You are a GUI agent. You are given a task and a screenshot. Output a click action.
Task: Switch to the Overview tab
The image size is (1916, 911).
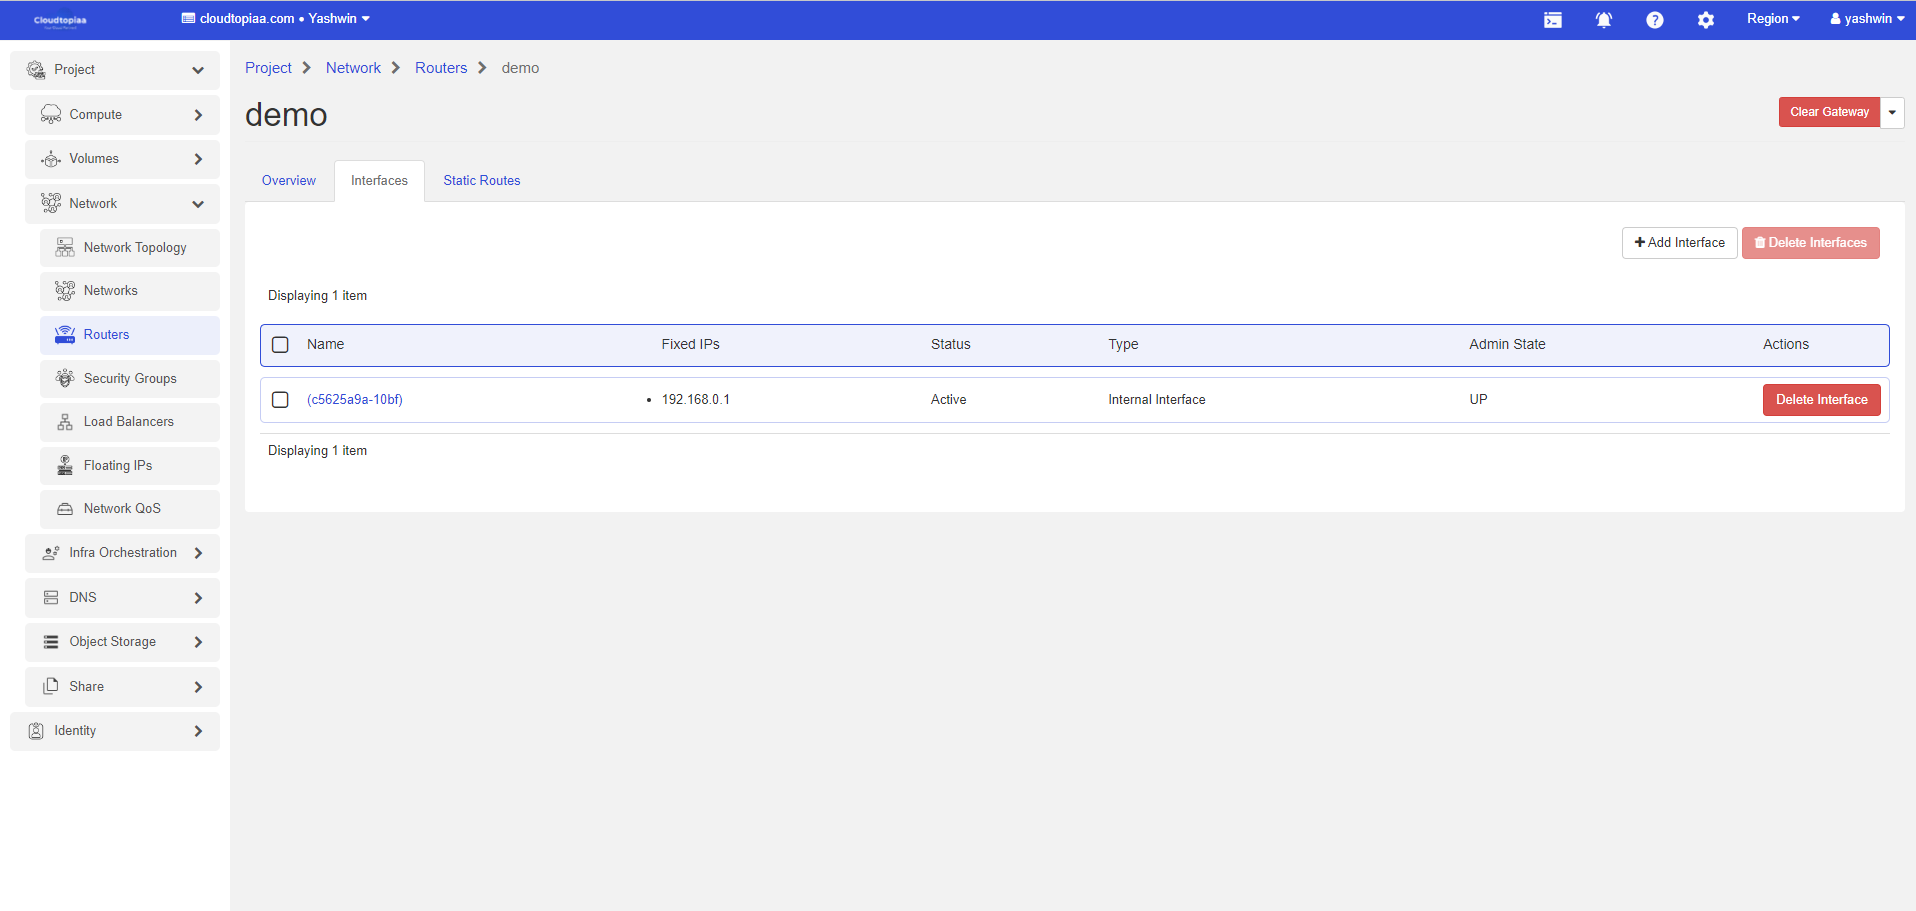[x=288, y=181]
